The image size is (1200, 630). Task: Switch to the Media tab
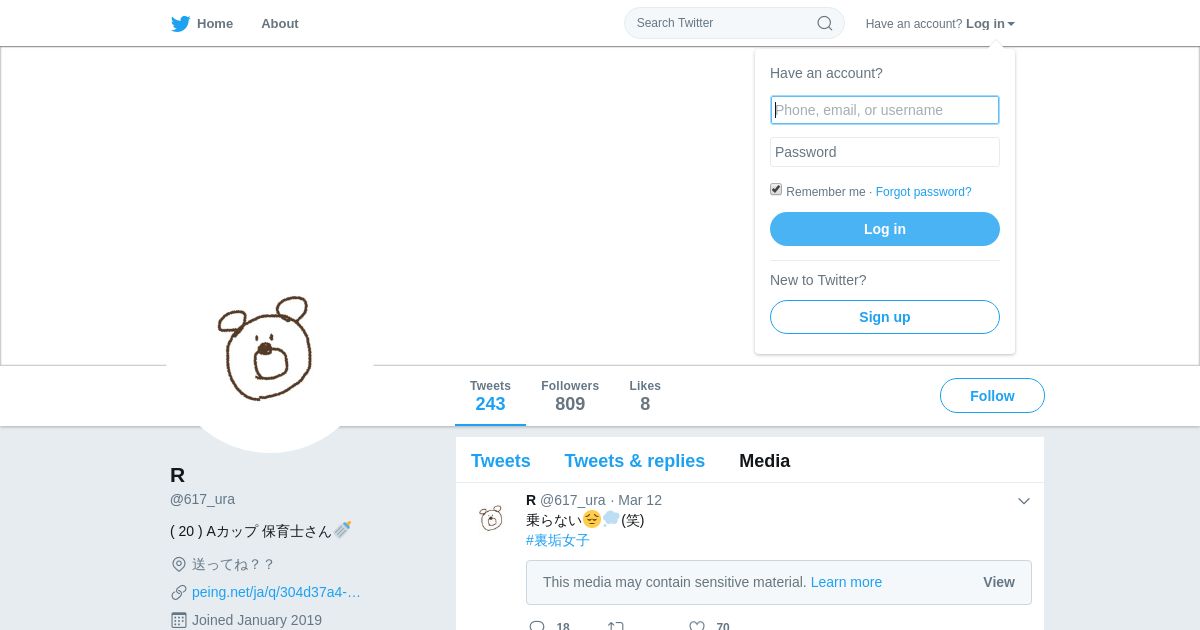click(765, 461)
